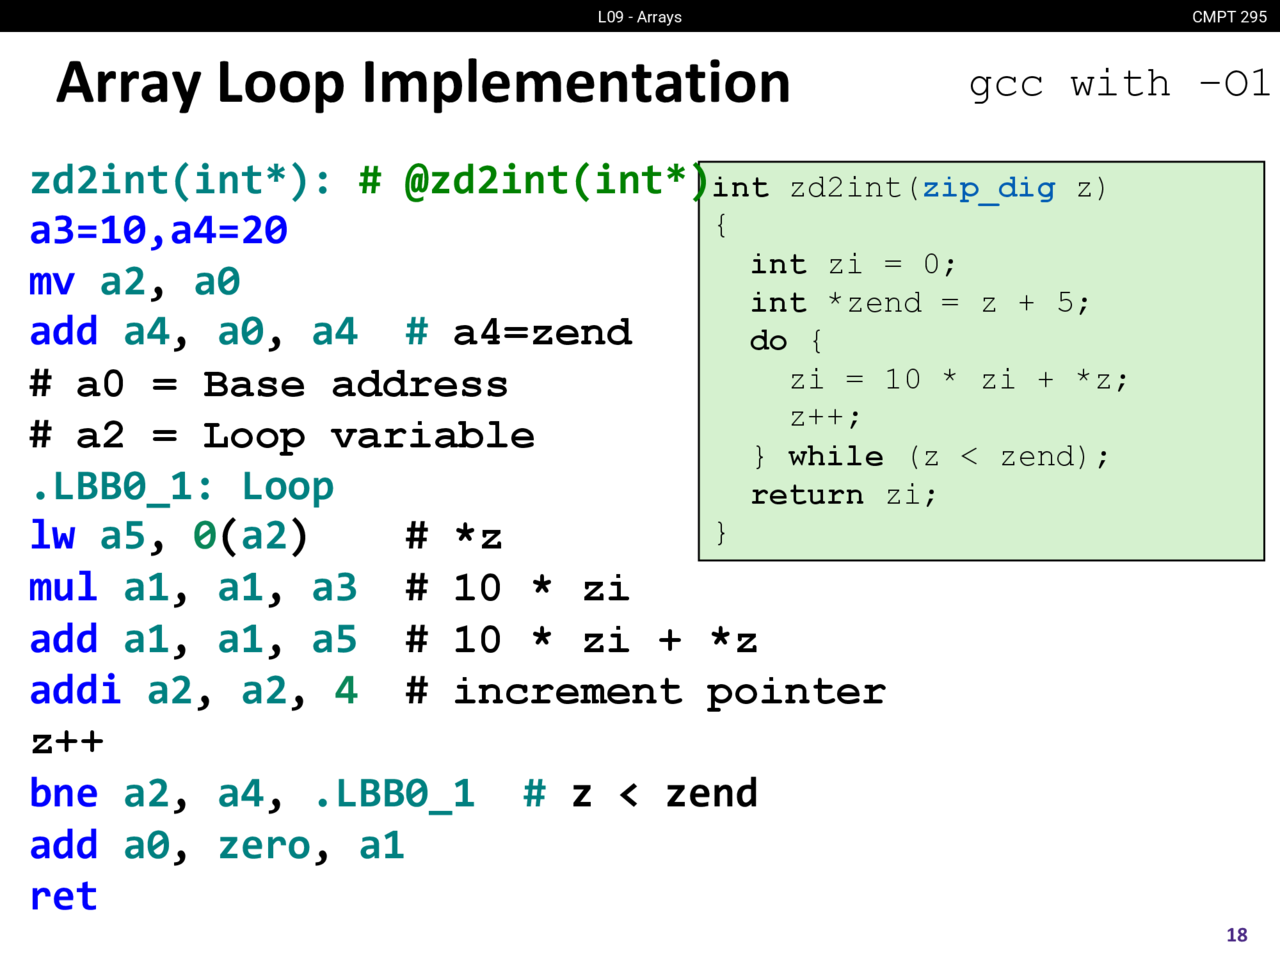Click the '.LBB0_1: Loop' label line
1280x960 pixels.
182,487
